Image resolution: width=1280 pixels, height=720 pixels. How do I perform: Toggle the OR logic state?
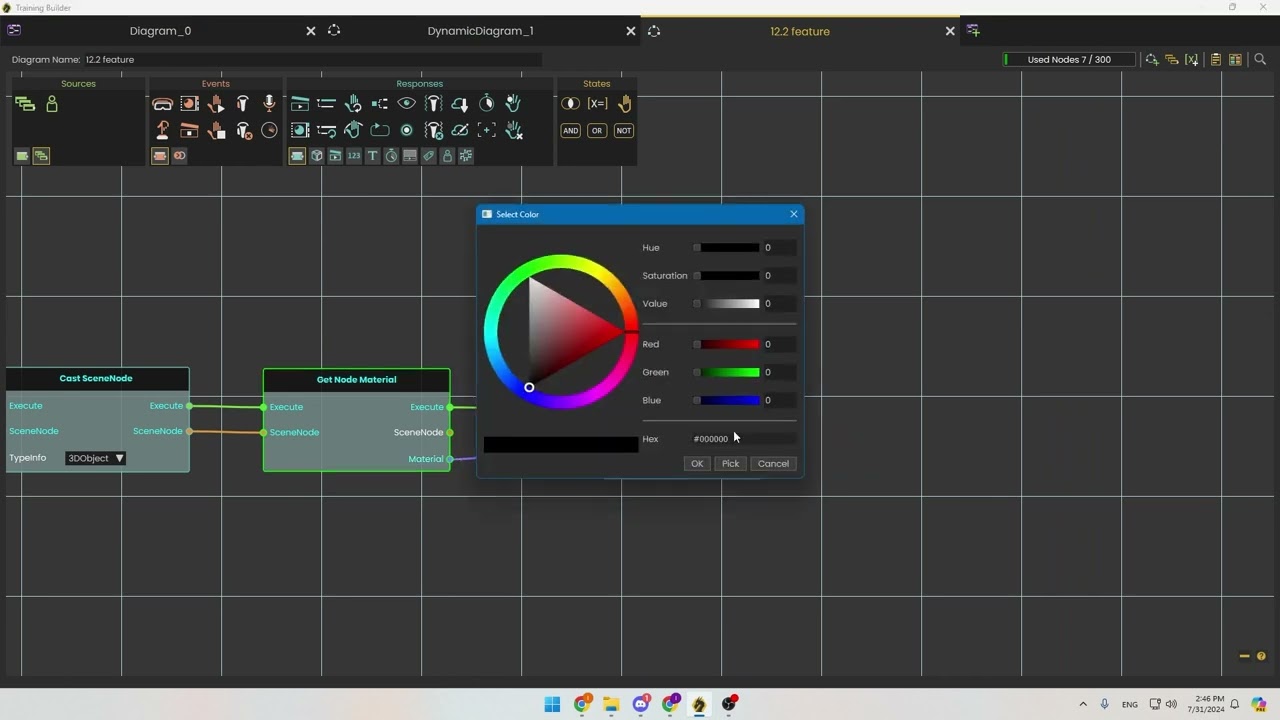597,131
